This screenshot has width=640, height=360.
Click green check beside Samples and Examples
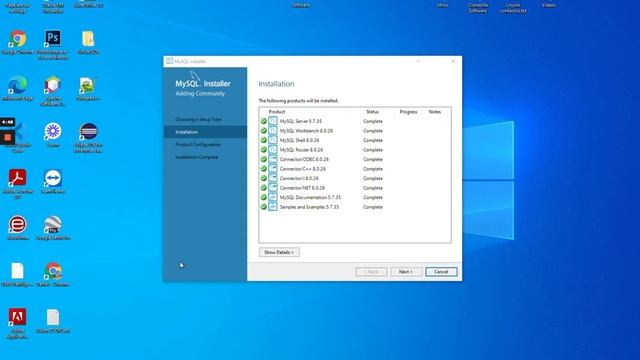coord(264,207)
